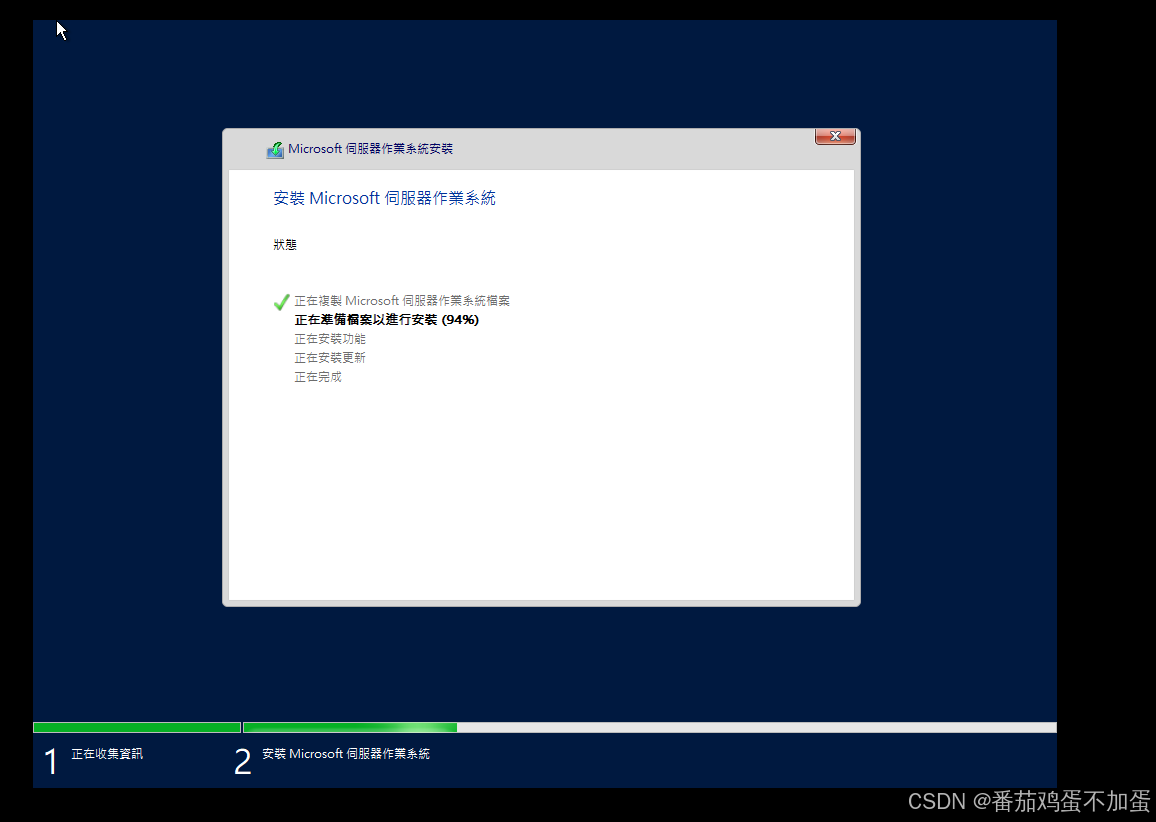Toggle the 正在安裝更新 pending step
The image size is (1156, 822).
point(330,357)
